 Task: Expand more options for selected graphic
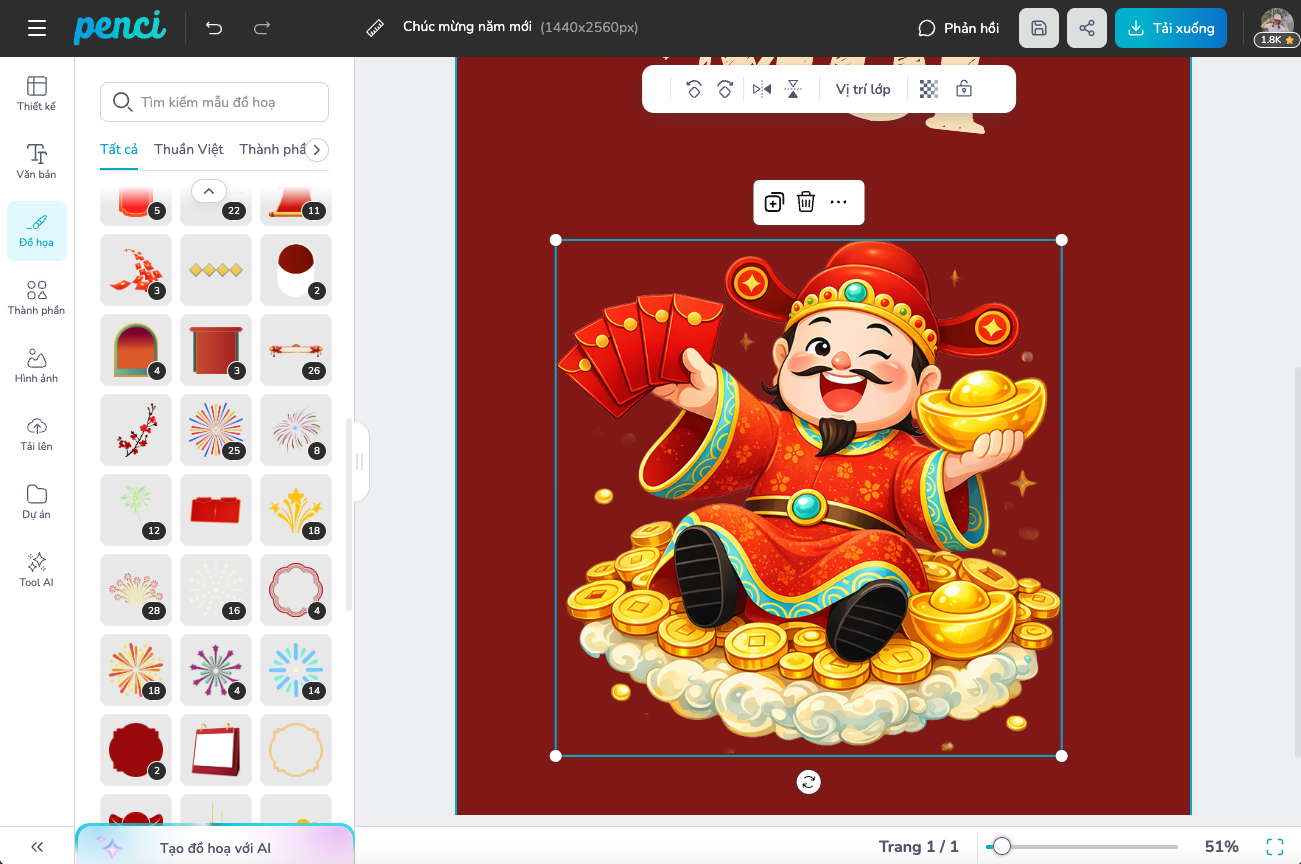click(x=839, y=203)
